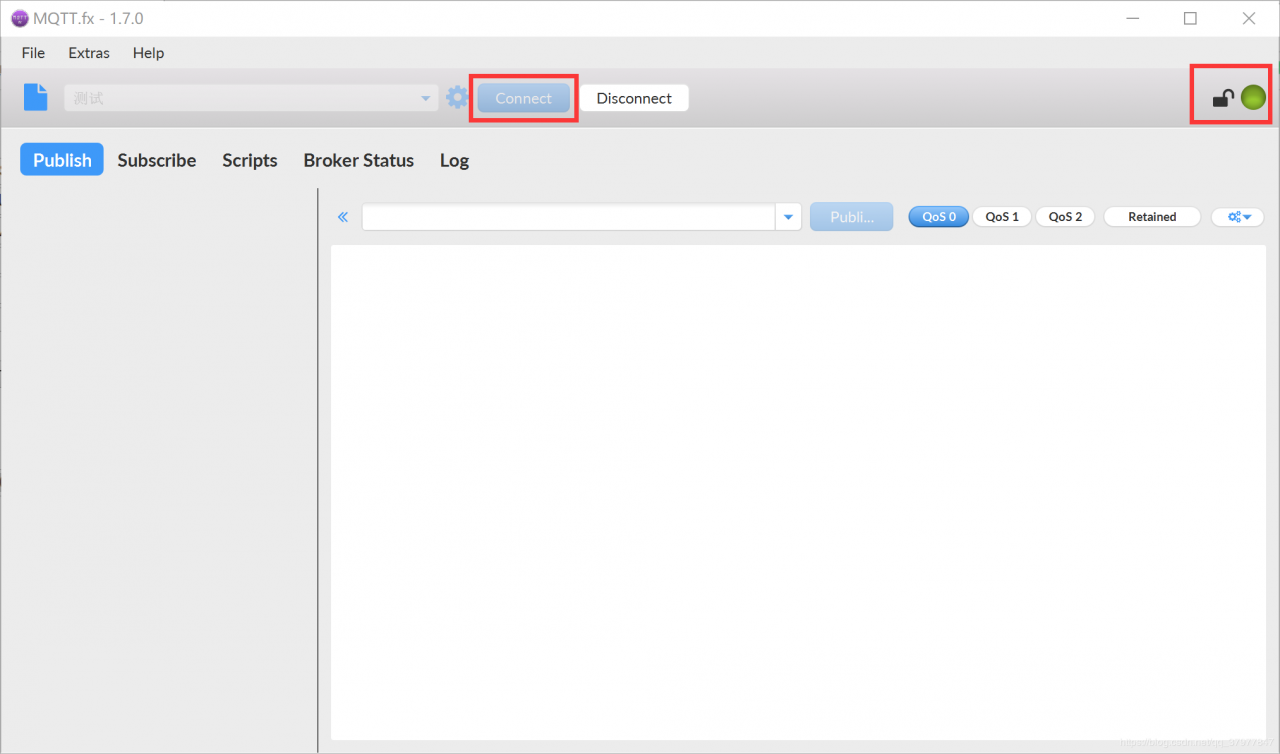Select QoS 0 option
This screenshot has width=1280, height=754.
click(939, 217)
